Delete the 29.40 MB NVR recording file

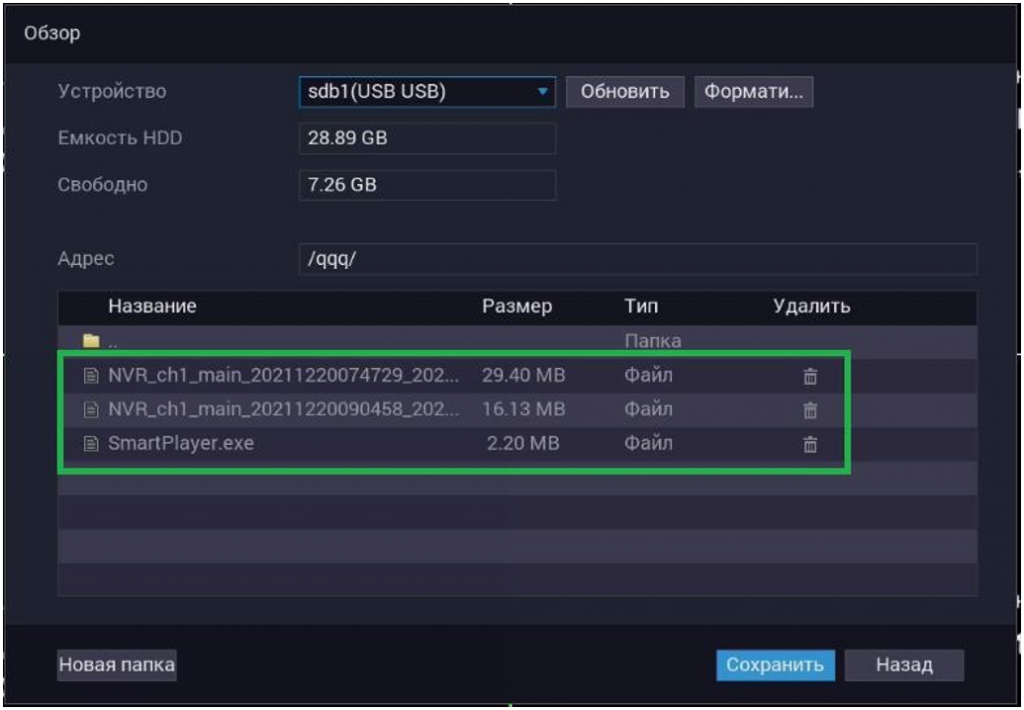click(x=811, y=377)
